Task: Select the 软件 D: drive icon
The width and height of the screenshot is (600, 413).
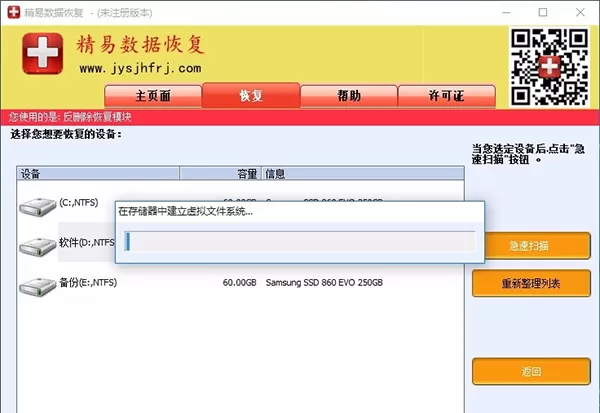Action: pyautogui.click(x=38, y=247)
